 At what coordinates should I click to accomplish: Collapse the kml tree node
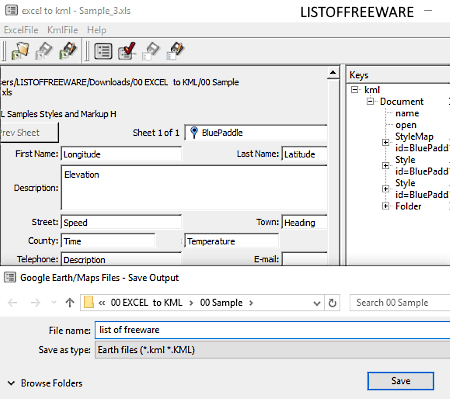[355, 89]
